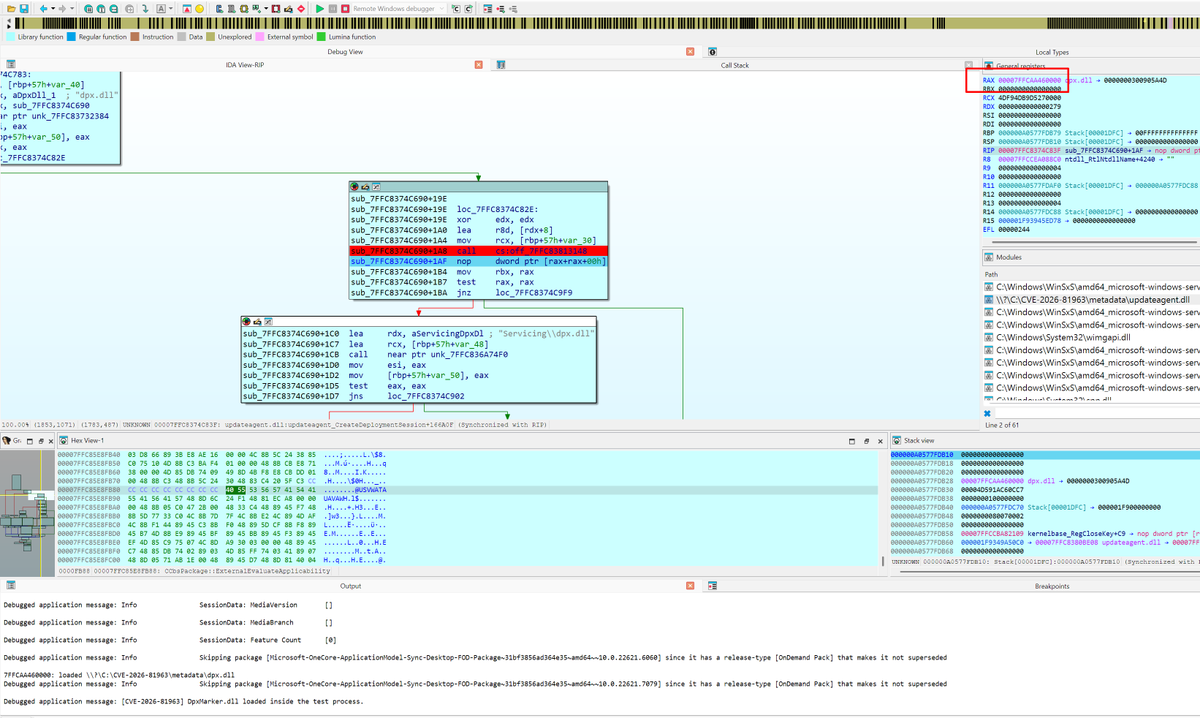Click the red breakpoint diamond toolbar icon

[300, 8]
